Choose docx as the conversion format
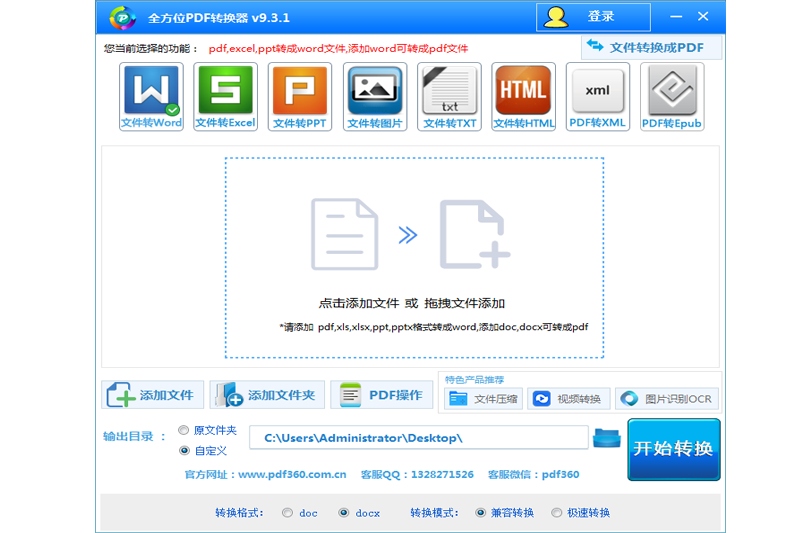The width and height of the screenshot is (800, 533). pyautogui.click(x=344, y=513)
